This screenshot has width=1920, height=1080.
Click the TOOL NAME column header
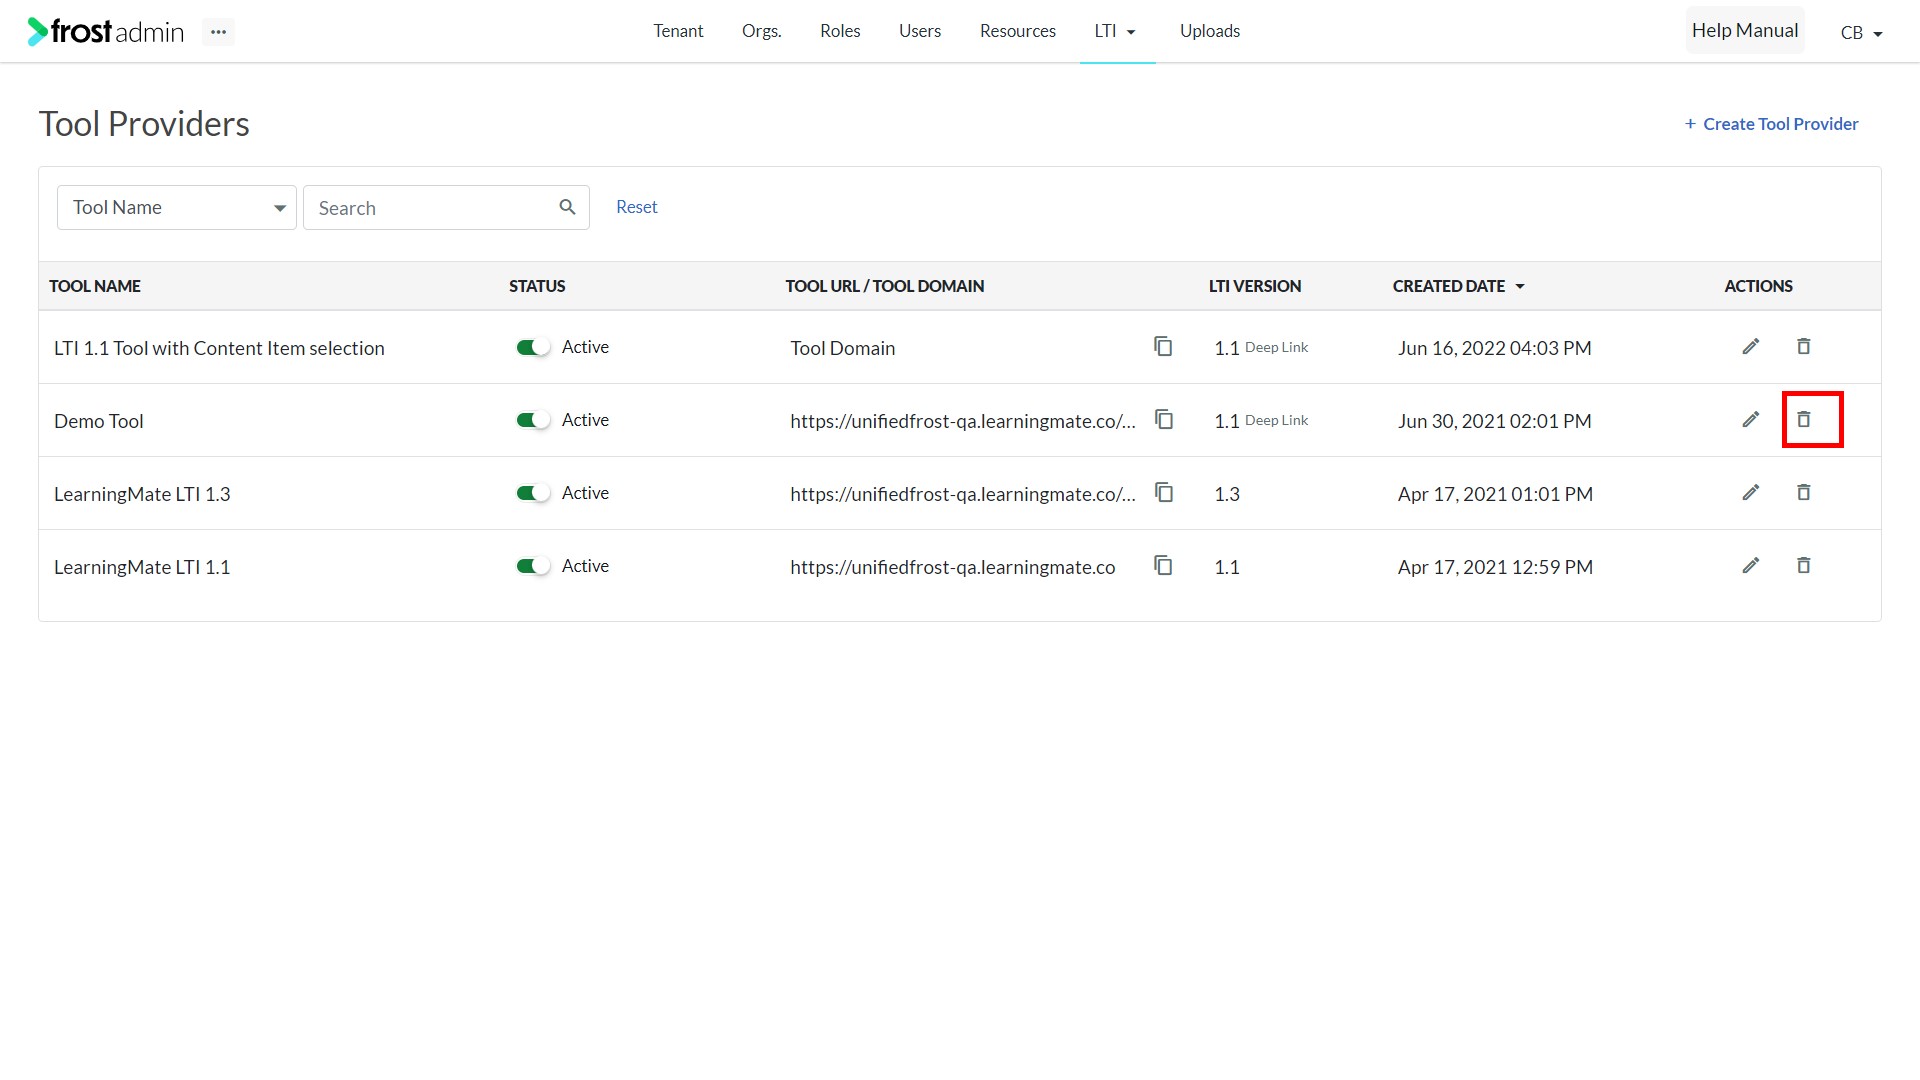95,286
